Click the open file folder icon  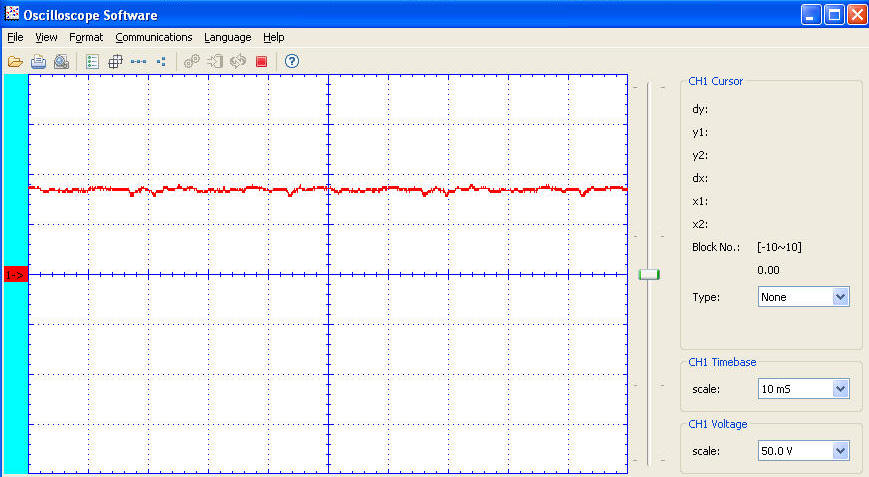pos(15,61)
